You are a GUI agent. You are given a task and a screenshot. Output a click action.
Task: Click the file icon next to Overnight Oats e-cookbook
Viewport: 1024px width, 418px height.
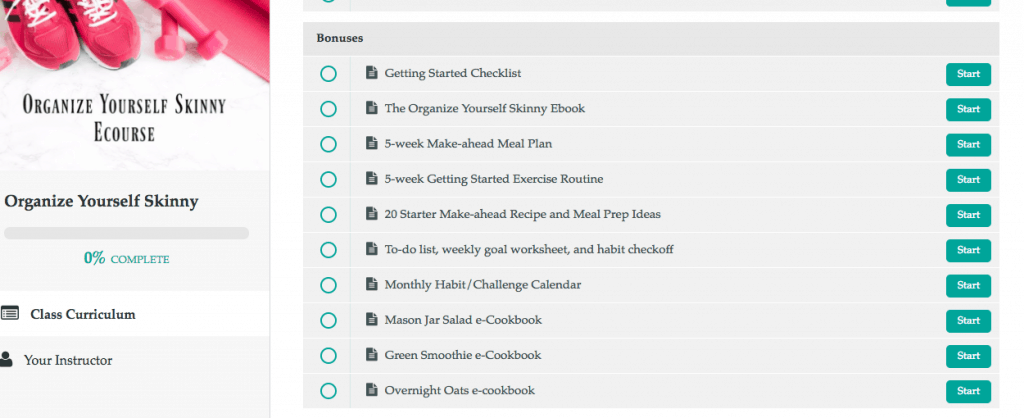point(372,390)
